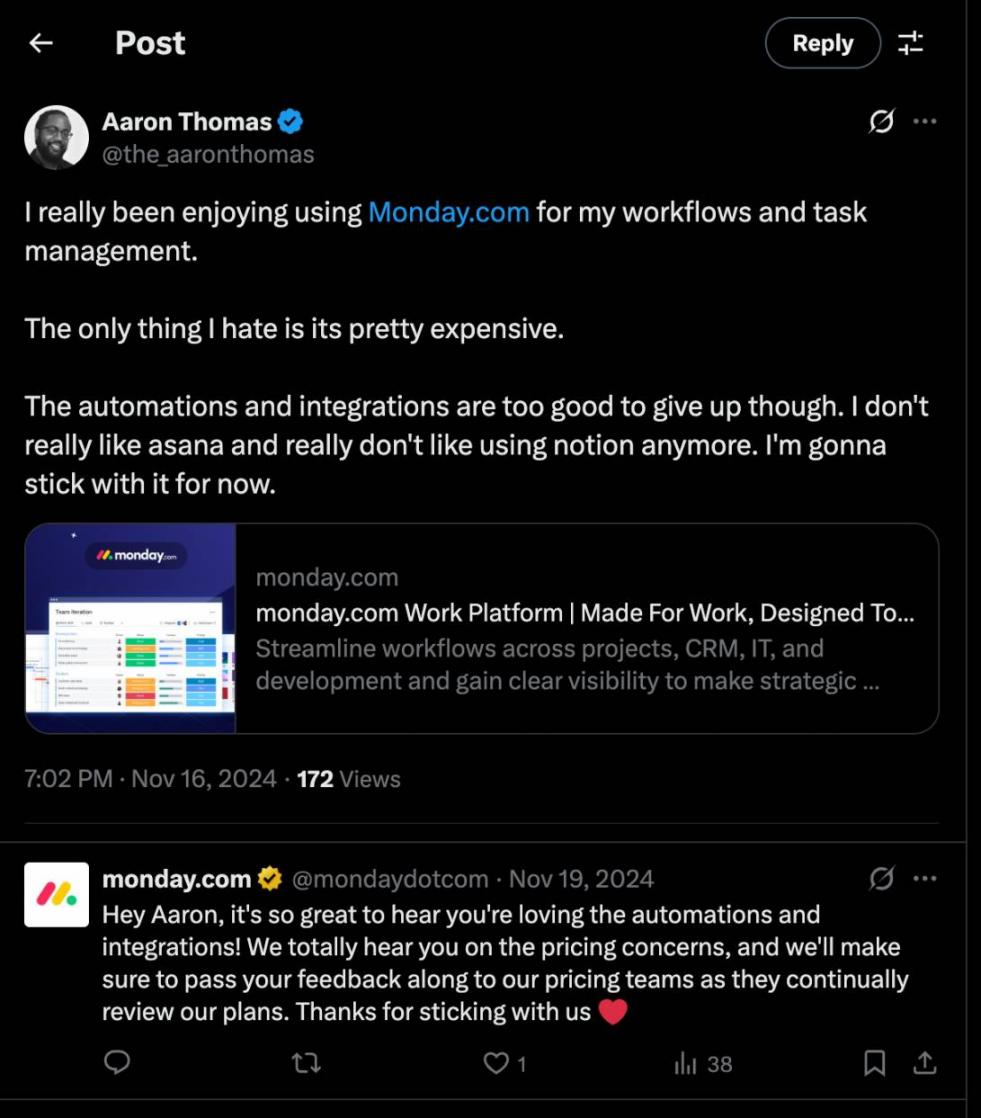
Task: Share the monday.com reply
Action: (925, 1063)
